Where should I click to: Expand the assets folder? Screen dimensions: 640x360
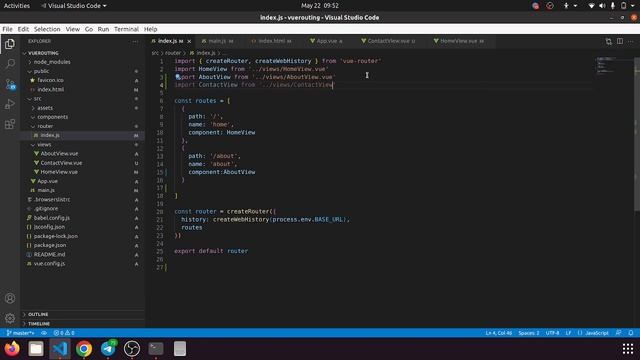45,108
